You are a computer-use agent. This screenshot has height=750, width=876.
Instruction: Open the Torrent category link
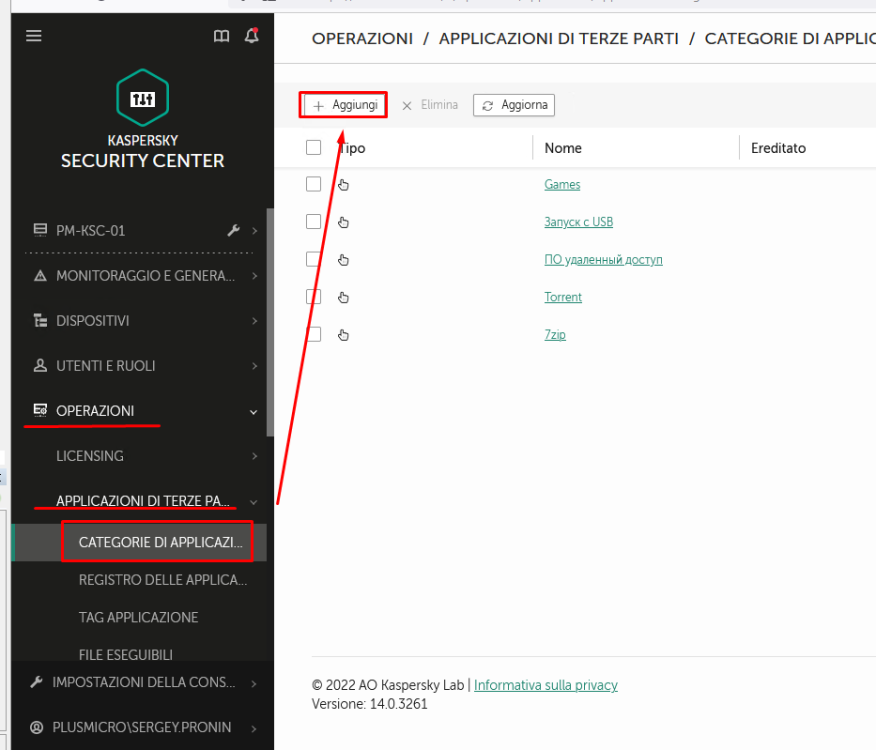[563, 297]
